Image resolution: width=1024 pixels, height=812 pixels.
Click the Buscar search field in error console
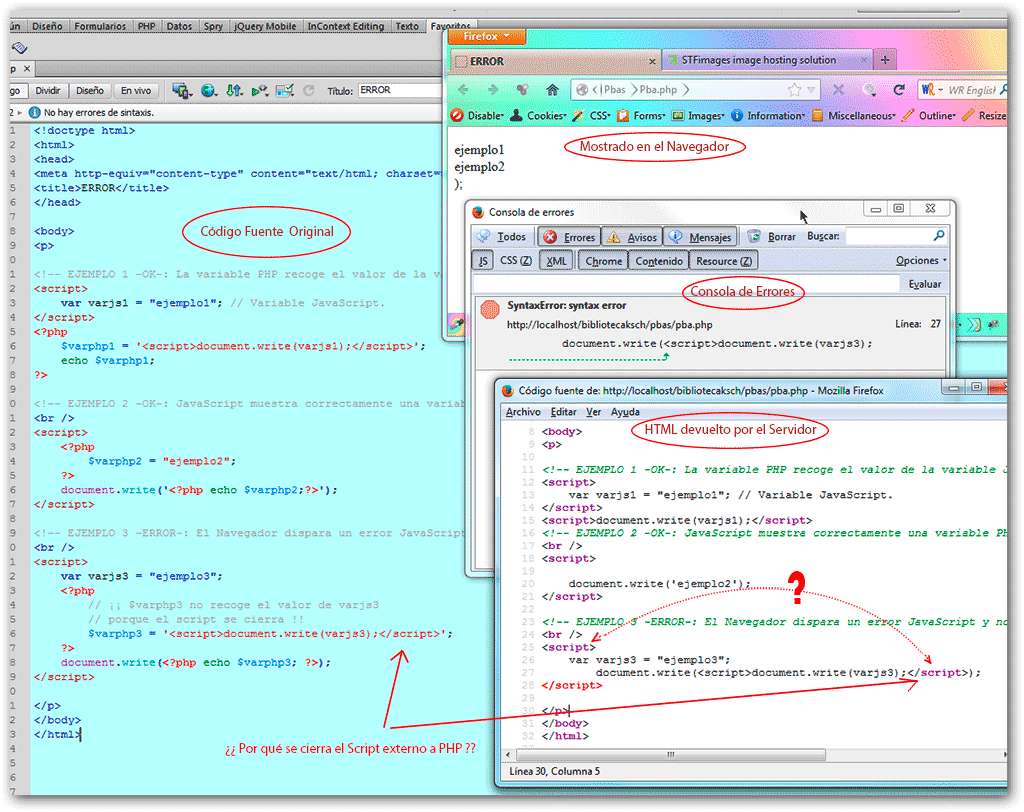pos(896,236)
